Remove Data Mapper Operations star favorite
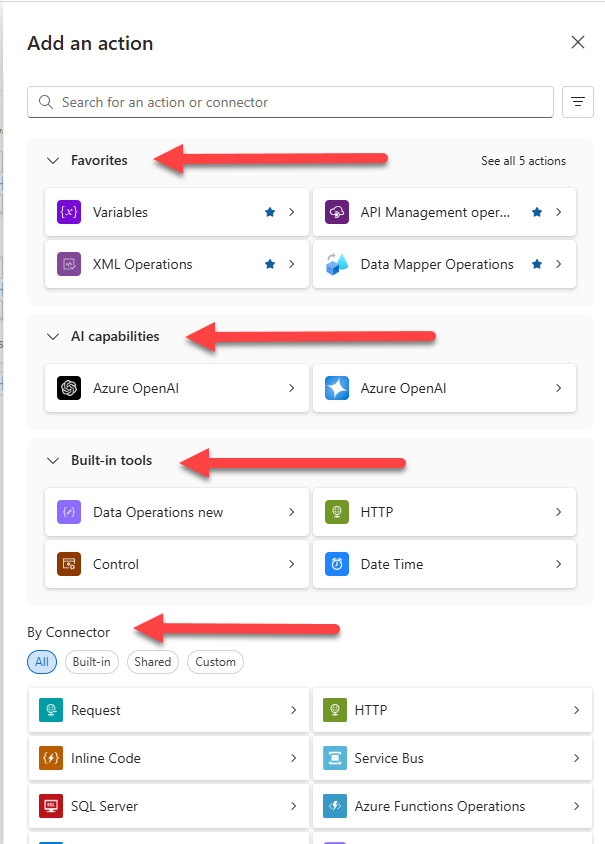The height and width of the screenshot is (844, 605). click(538, 265)
